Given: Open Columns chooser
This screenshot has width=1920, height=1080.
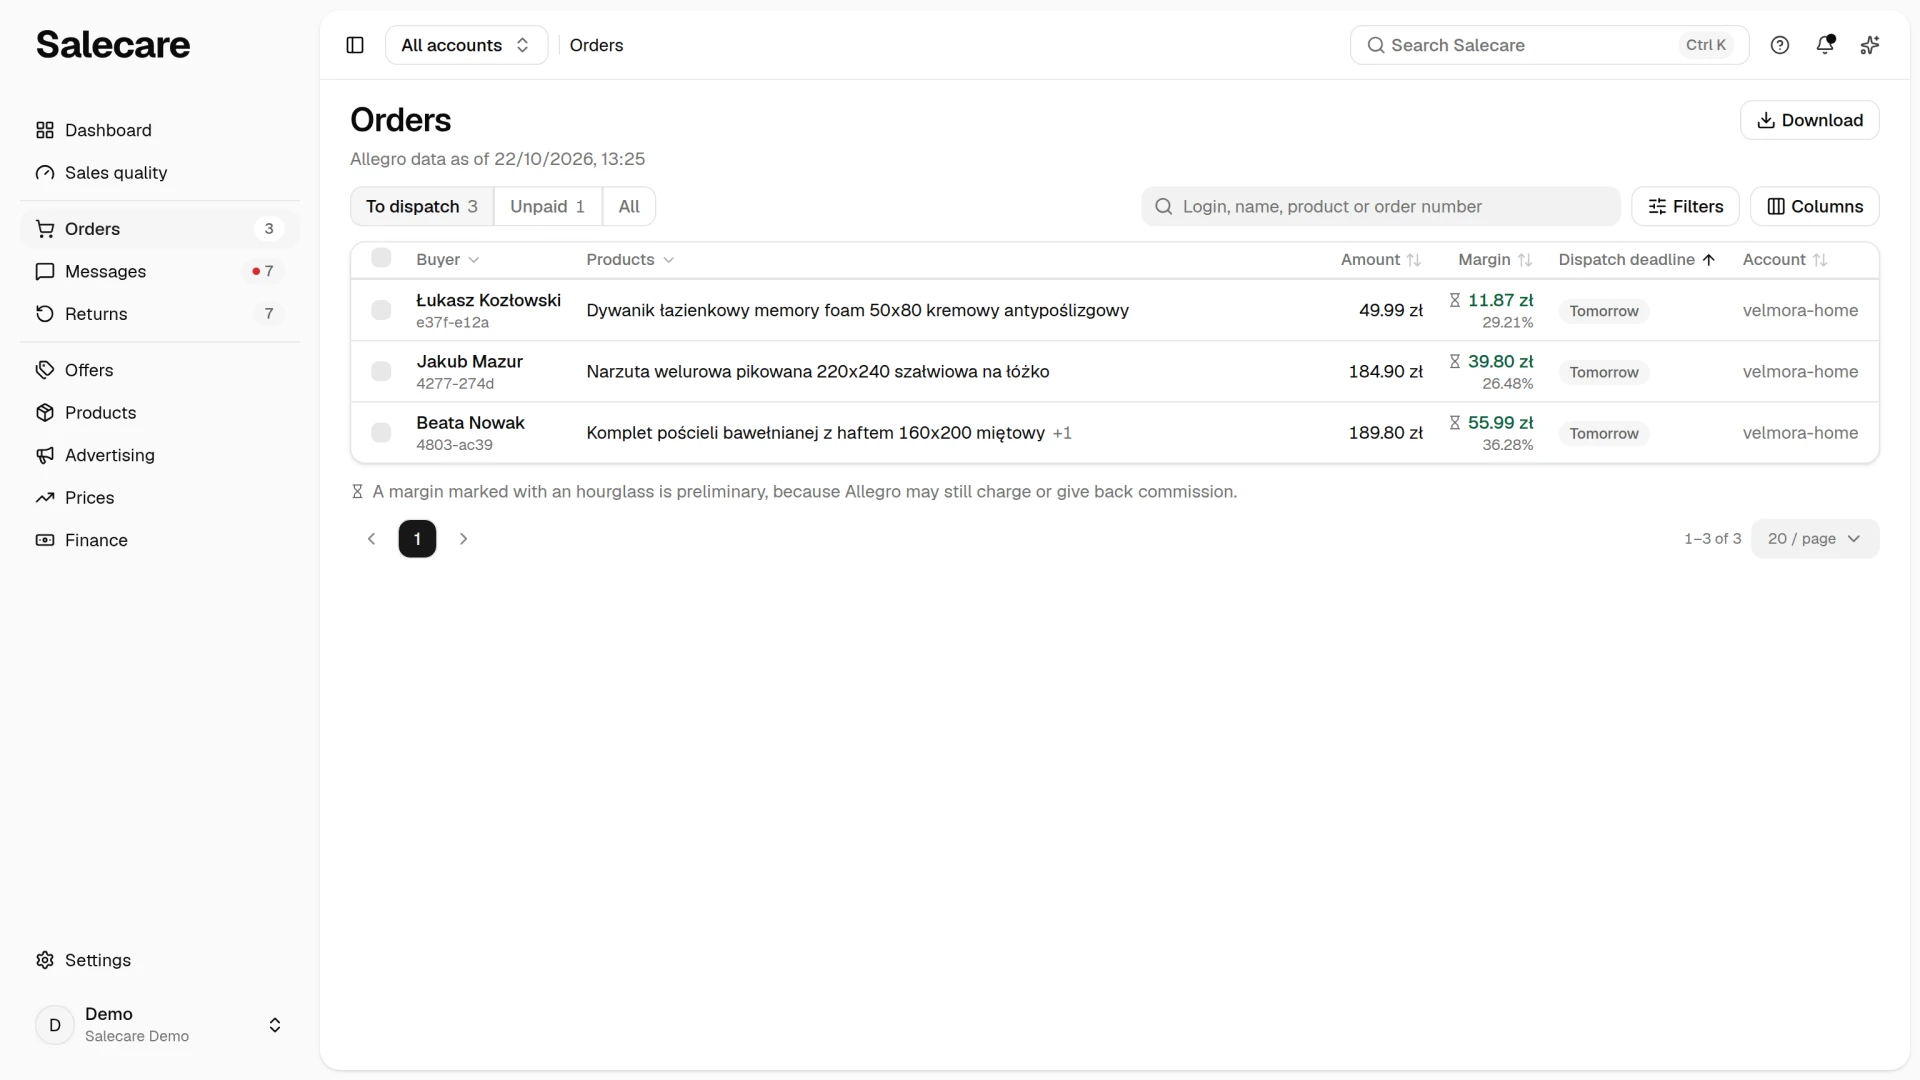Looking at the screenshot, I should 1815,207.
